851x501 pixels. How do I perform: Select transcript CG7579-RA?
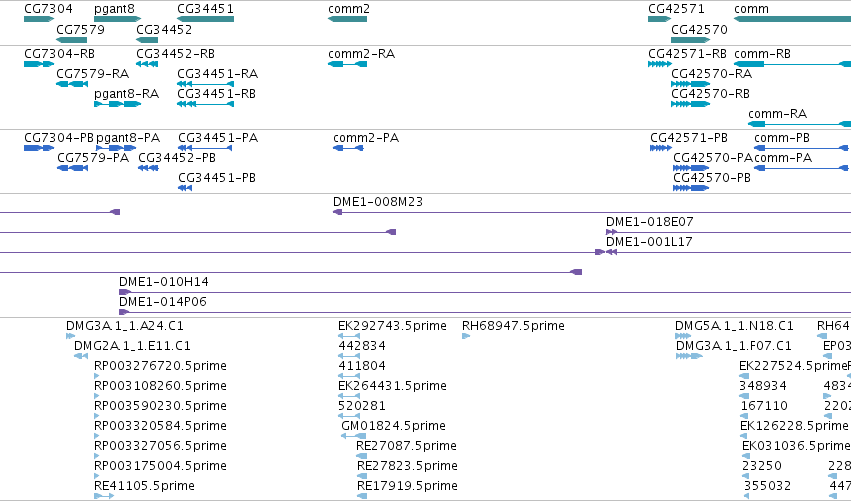[x=72, y=84]
